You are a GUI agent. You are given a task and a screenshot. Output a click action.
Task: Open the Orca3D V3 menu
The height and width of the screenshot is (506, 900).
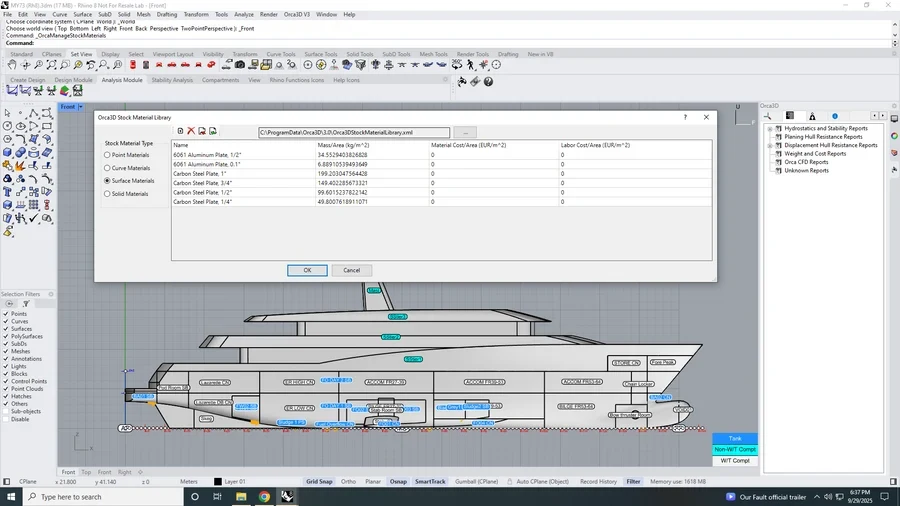(x=296, y=14)
